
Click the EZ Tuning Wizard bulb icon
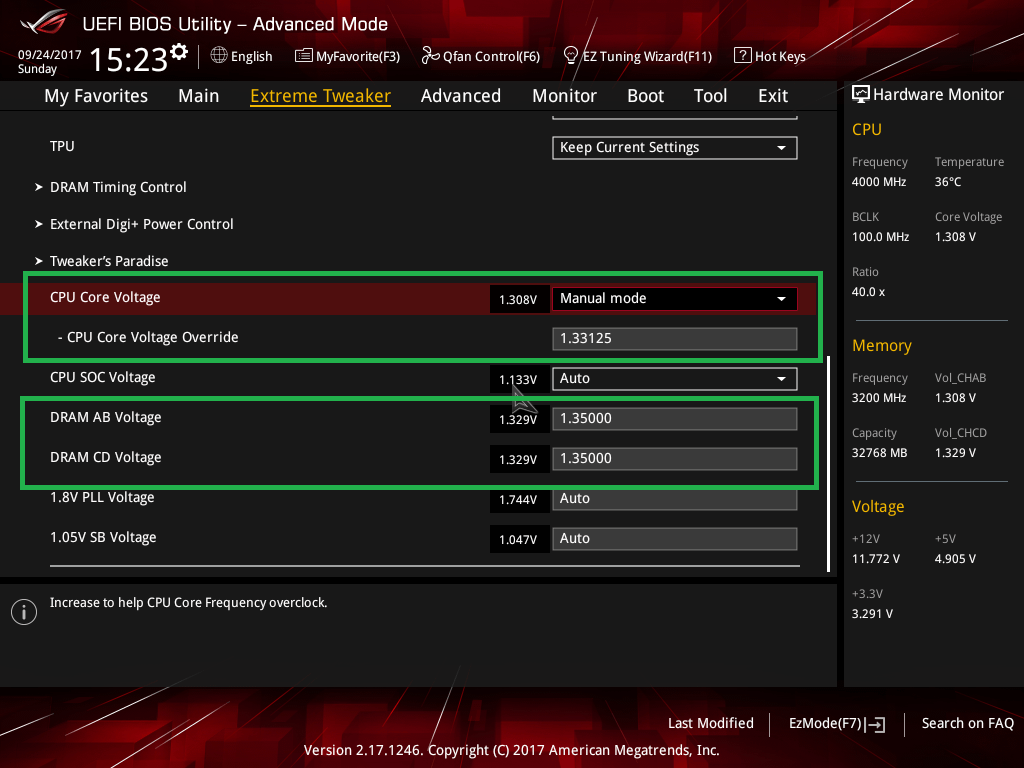point(570,56)
